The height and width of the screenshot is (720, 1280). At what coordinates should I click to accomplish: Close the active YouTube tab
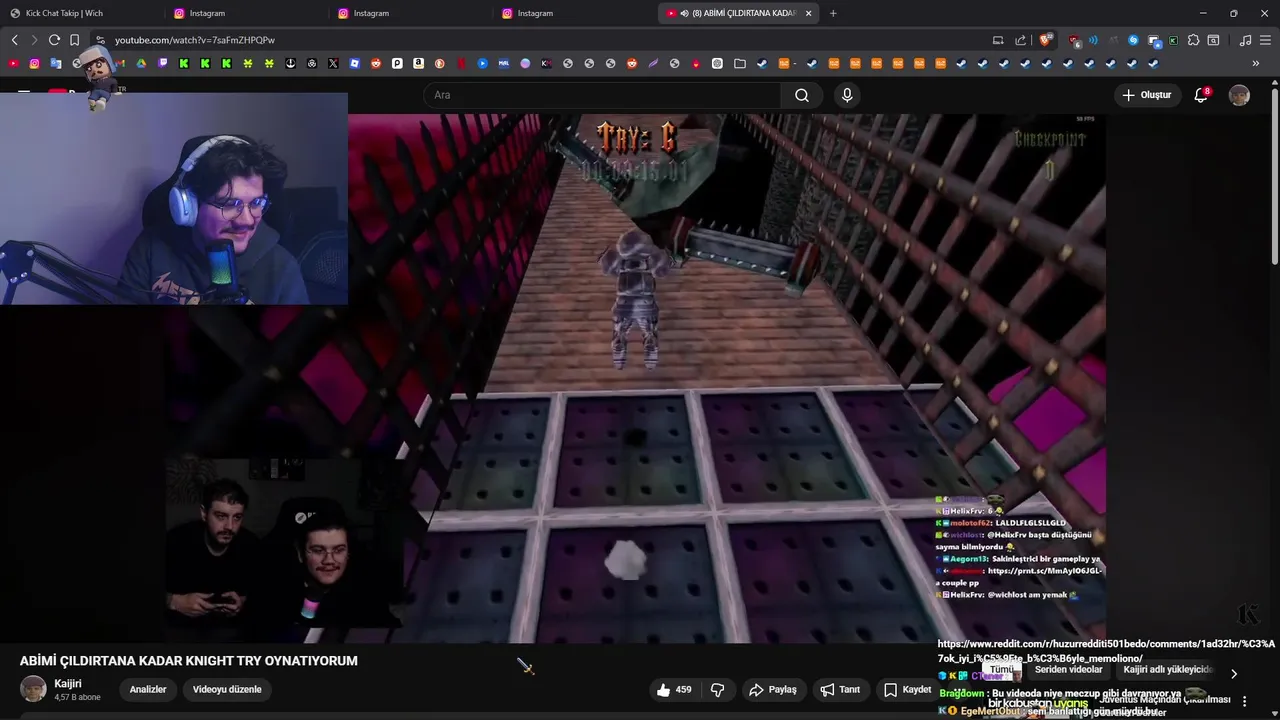808,13
